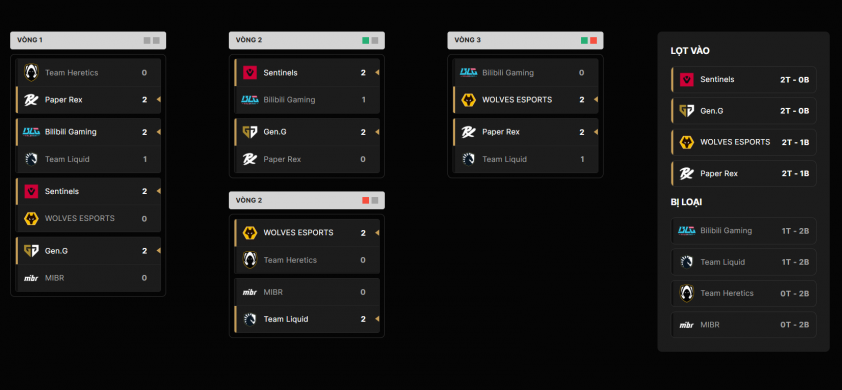842x390 pixels.
Task: Click the Sentinels logo in Lọt Vào list
Action: (x=687, y=80)
